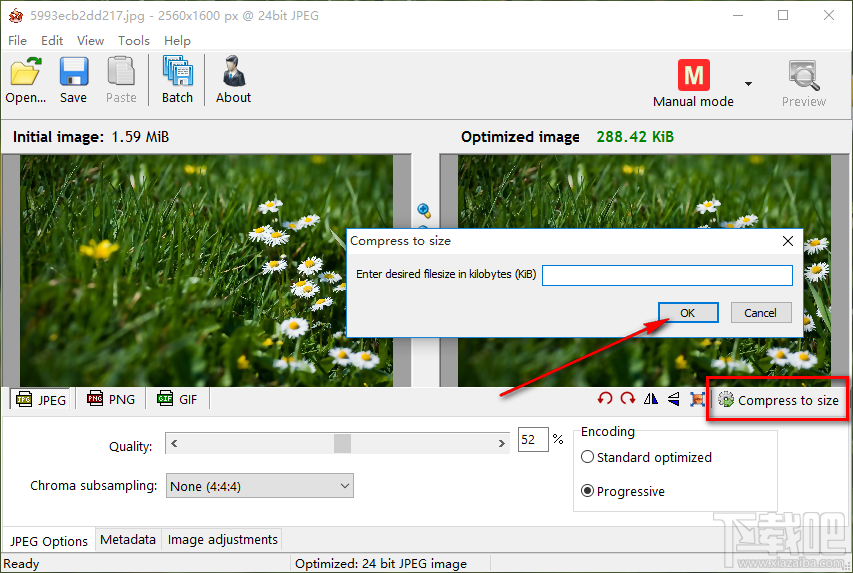Open the Edit menu

tap(52, 41)
